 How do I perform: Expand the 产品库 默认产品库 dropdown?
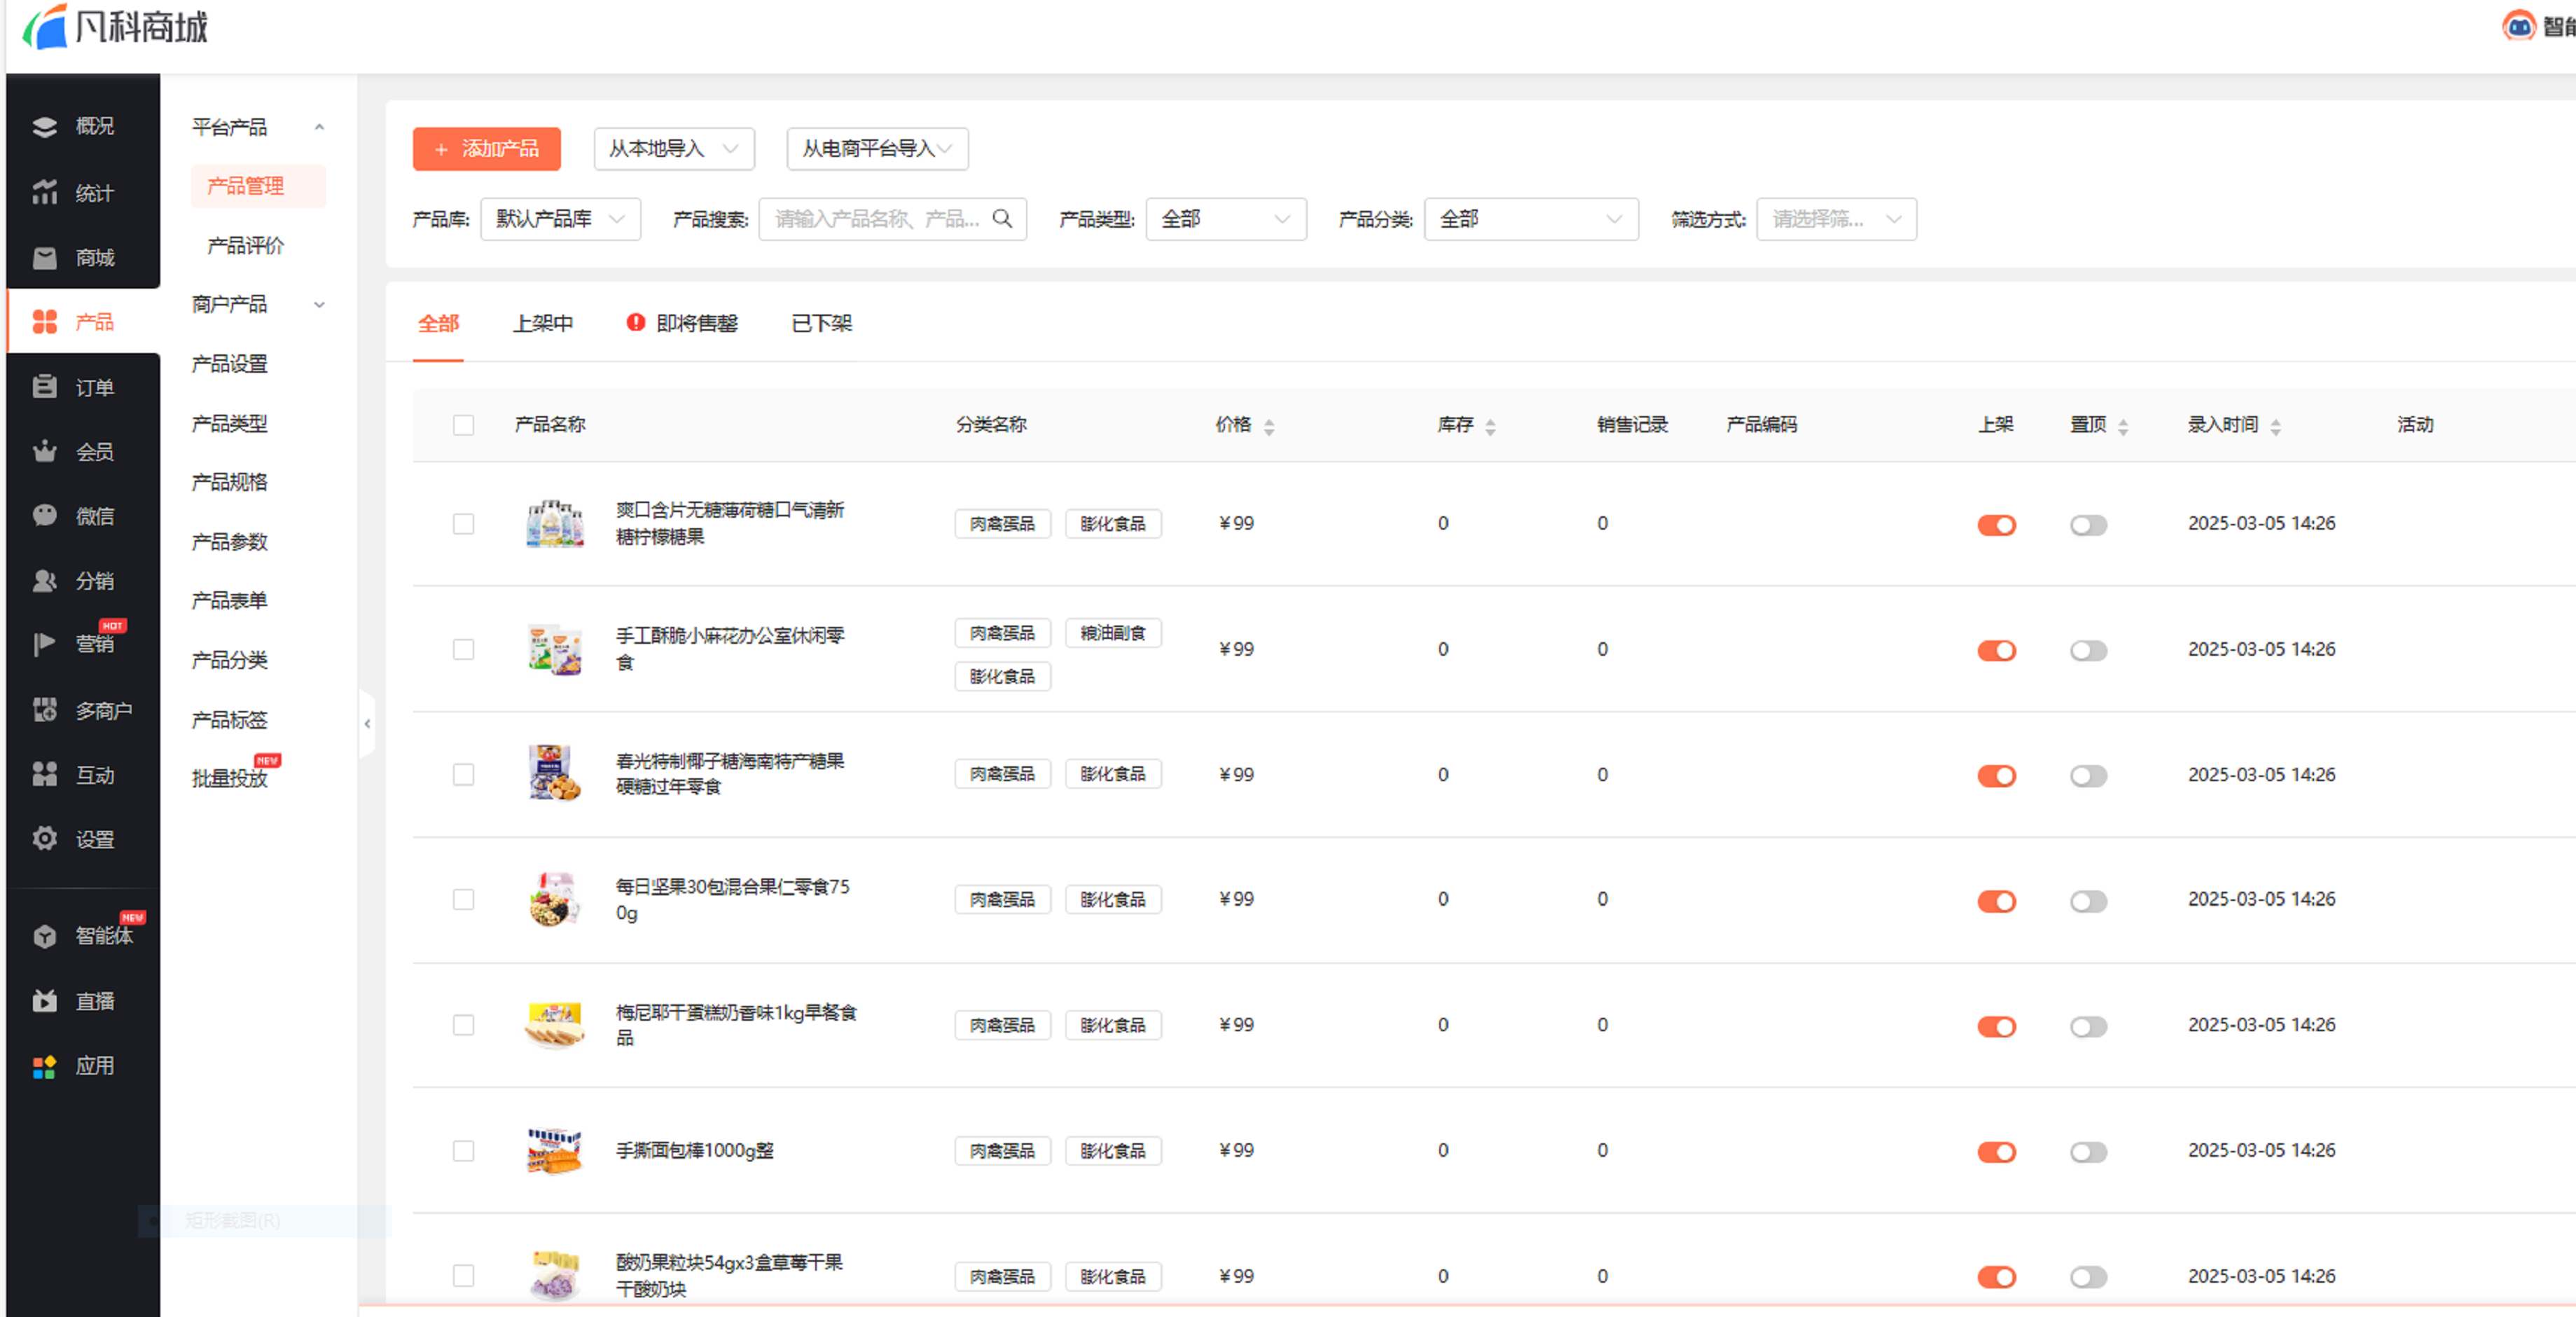point(560,219)
